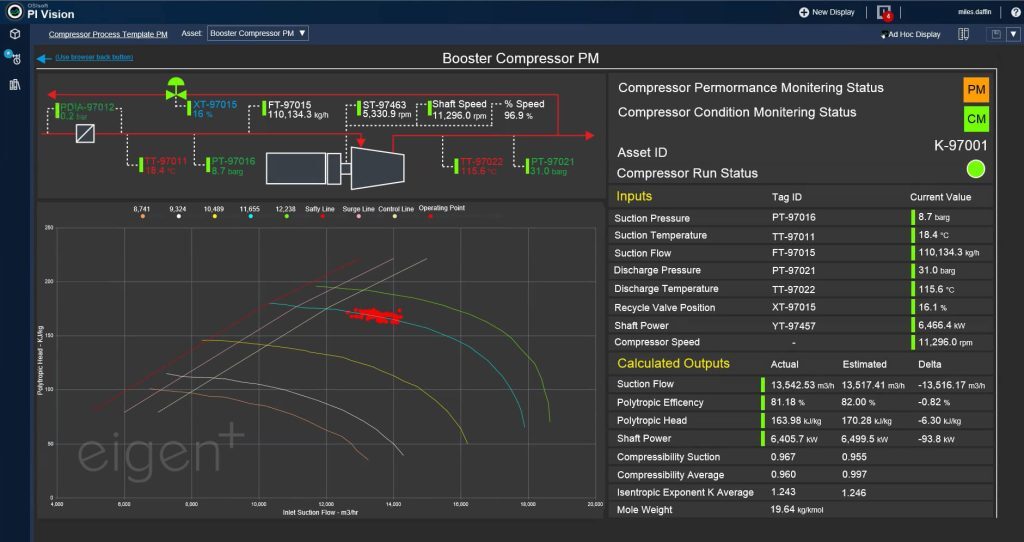This screenshot has height=542, width=1024.
Task: Open the graphic library books icon in sidebar
Action: click(15, 84)
